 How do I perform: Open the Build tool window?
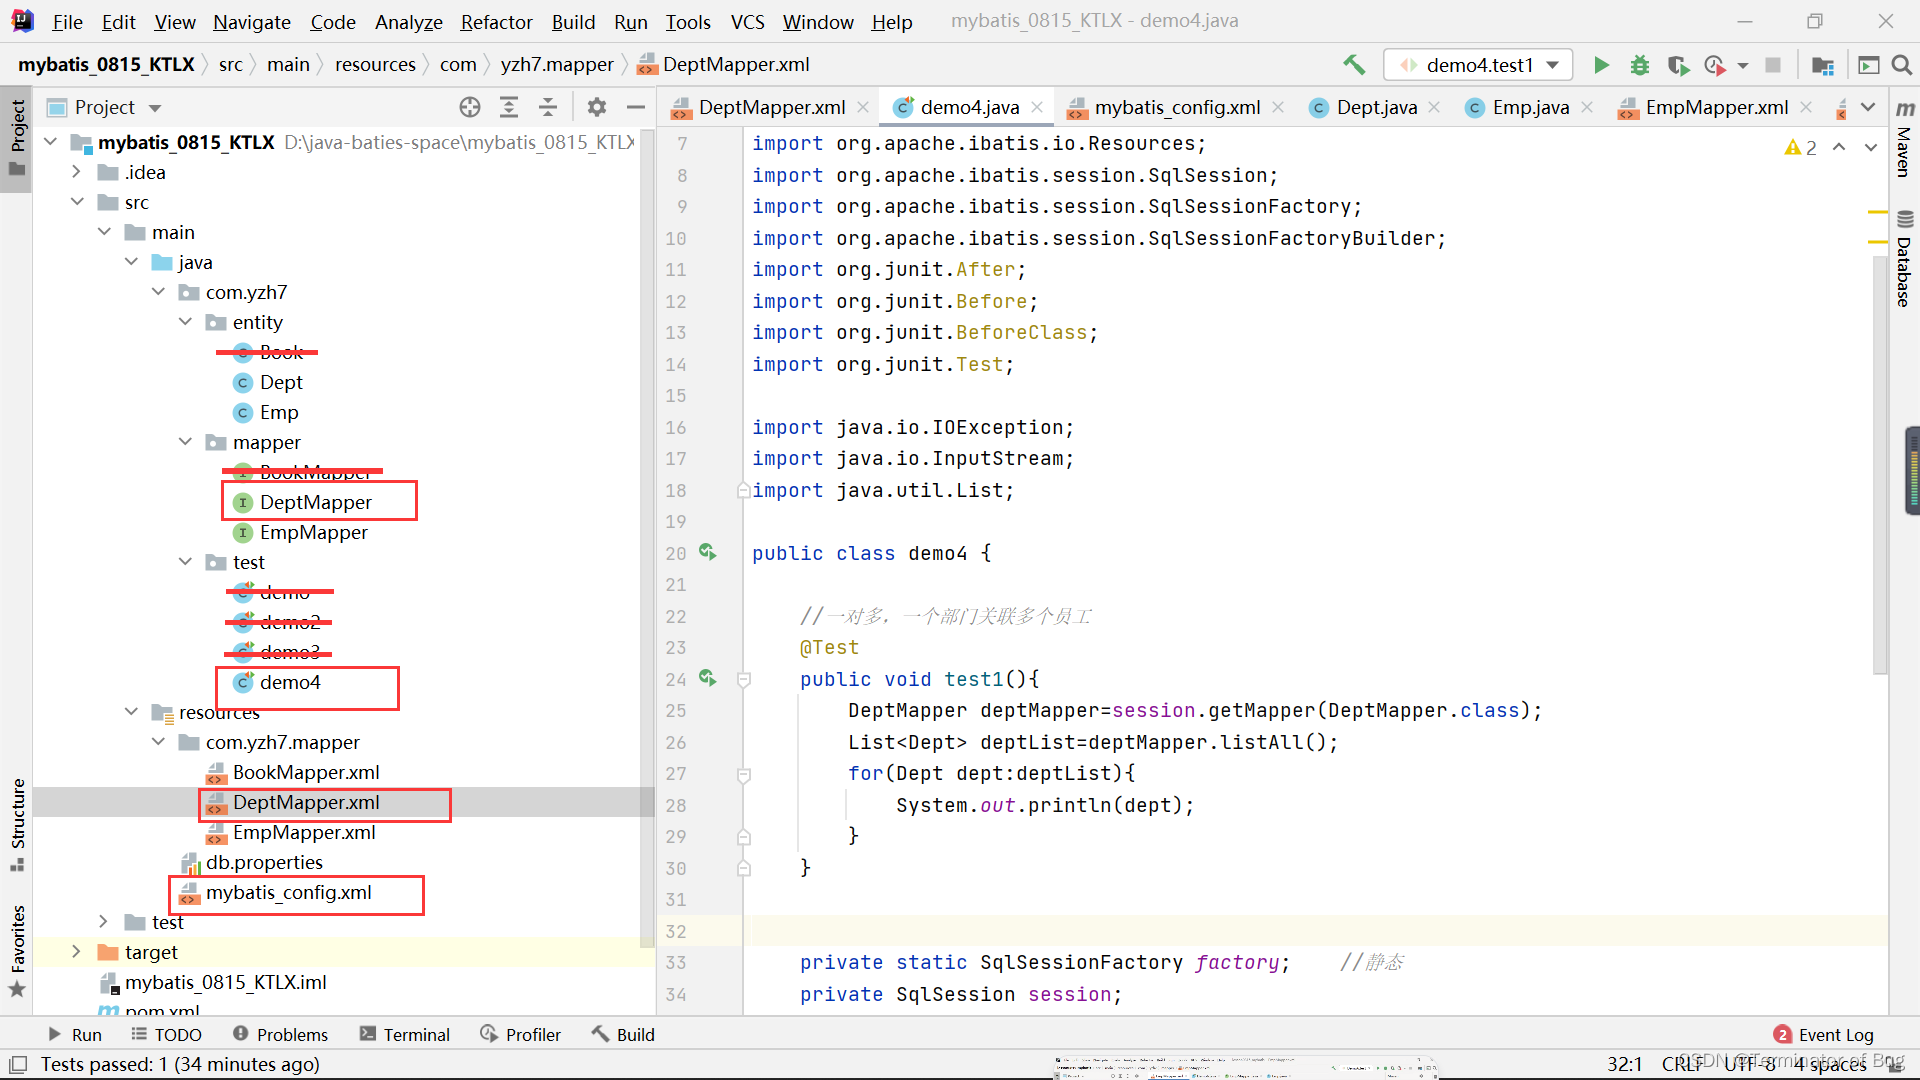[x=623, y=1035]
